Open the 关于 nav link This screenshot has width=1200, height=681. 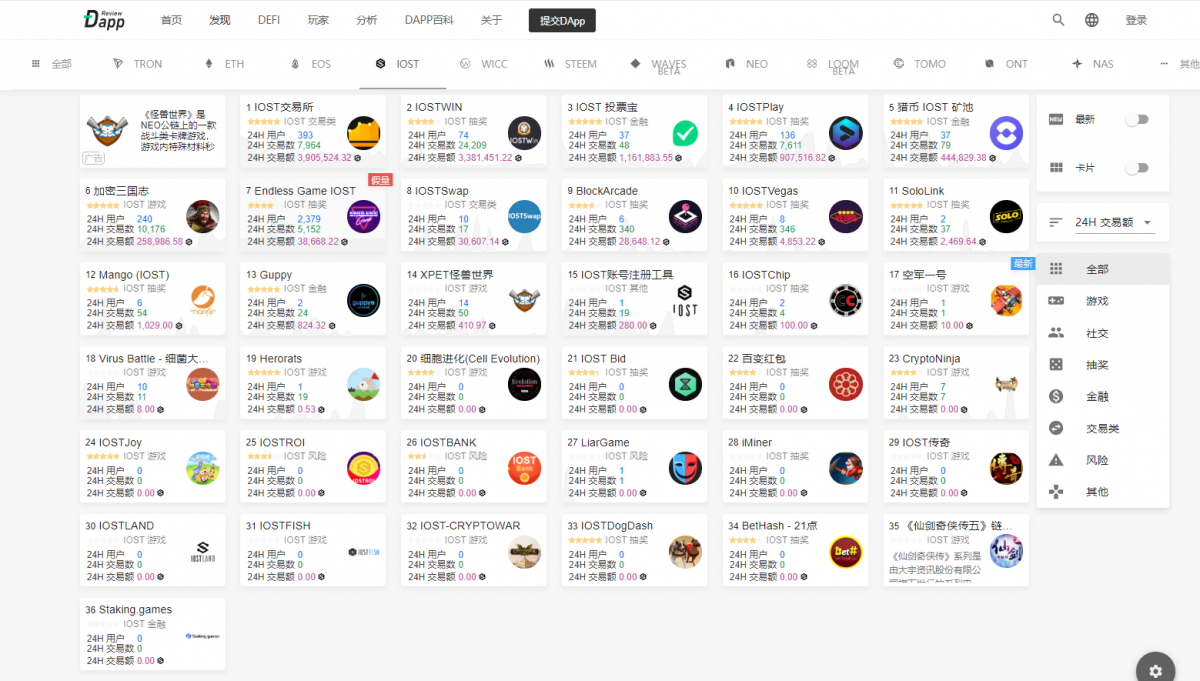coord(491,20)
